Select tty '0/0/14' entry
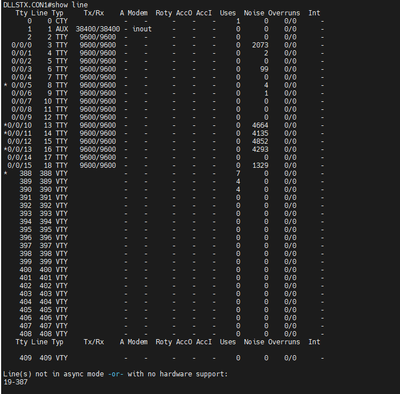400x394 pixels. pyautogui.click(x=20, y=157)
